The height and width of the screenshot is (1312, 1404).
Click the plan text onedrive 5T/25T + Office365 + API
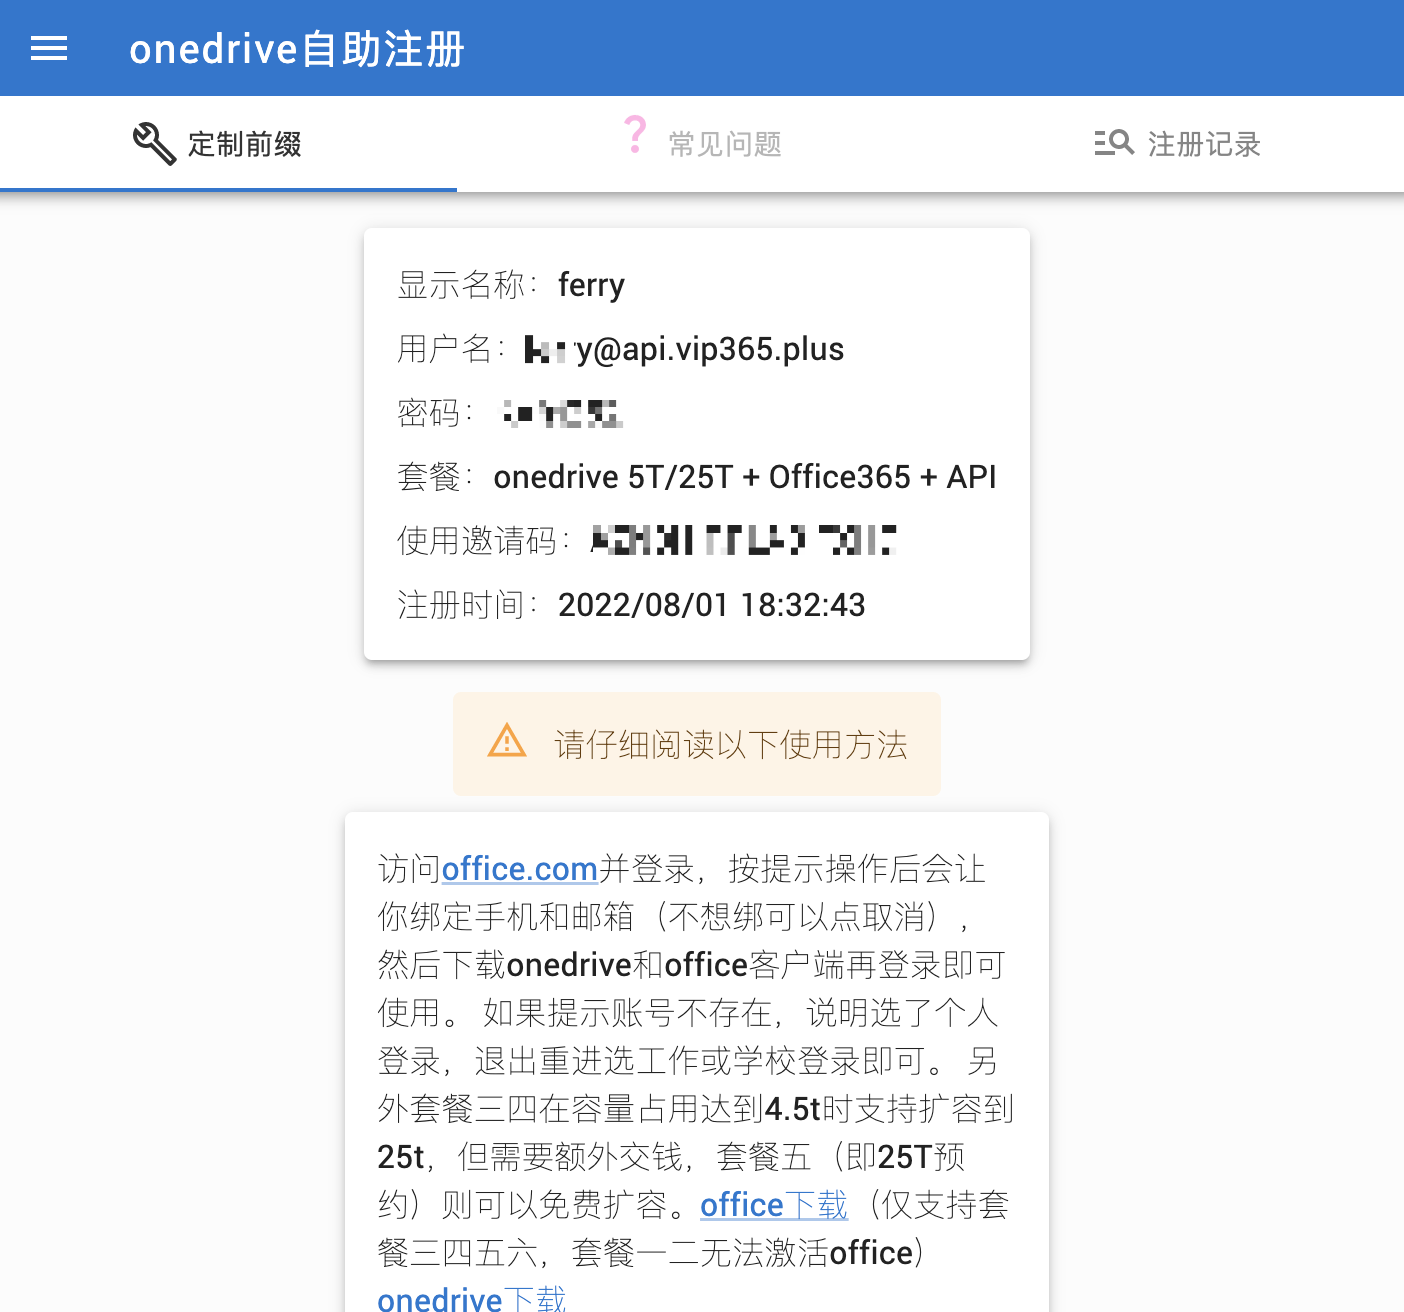(x=744, y=477)
